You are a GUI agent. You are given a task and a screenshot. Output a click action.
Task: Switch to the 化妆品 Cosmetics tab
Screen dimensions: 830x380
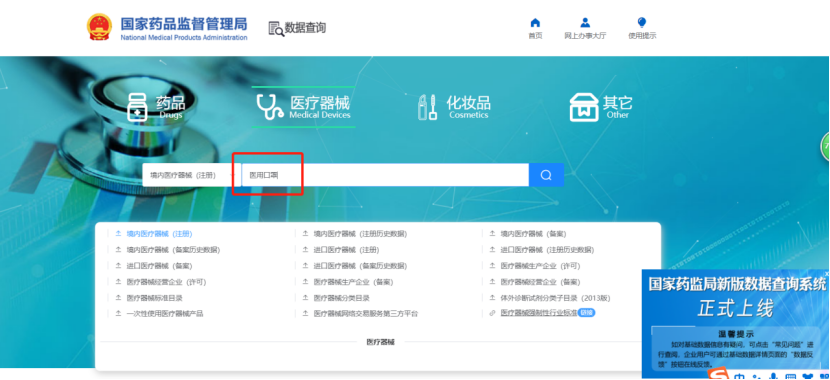(454, 107)
